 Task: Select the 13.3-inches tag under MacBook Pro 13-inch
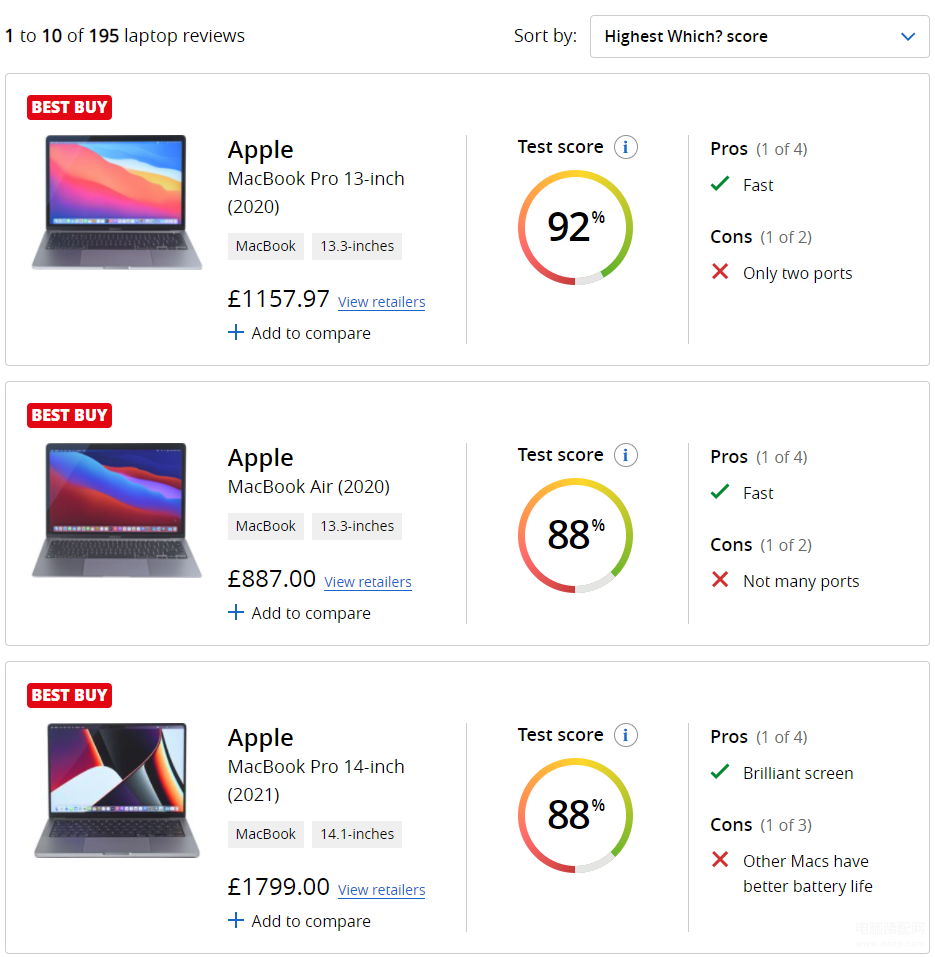pos(357,246)
